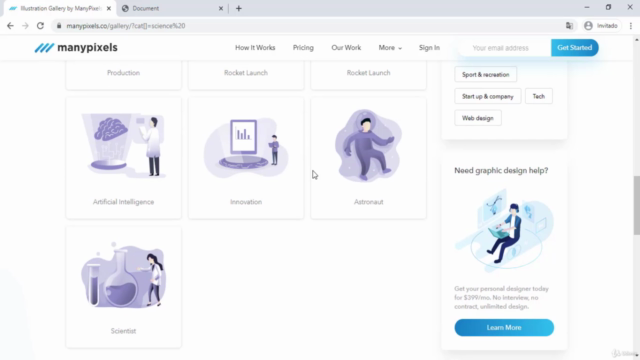Click the Get Started button
Viewport: 640px width, 360px height.
point(575,48)
